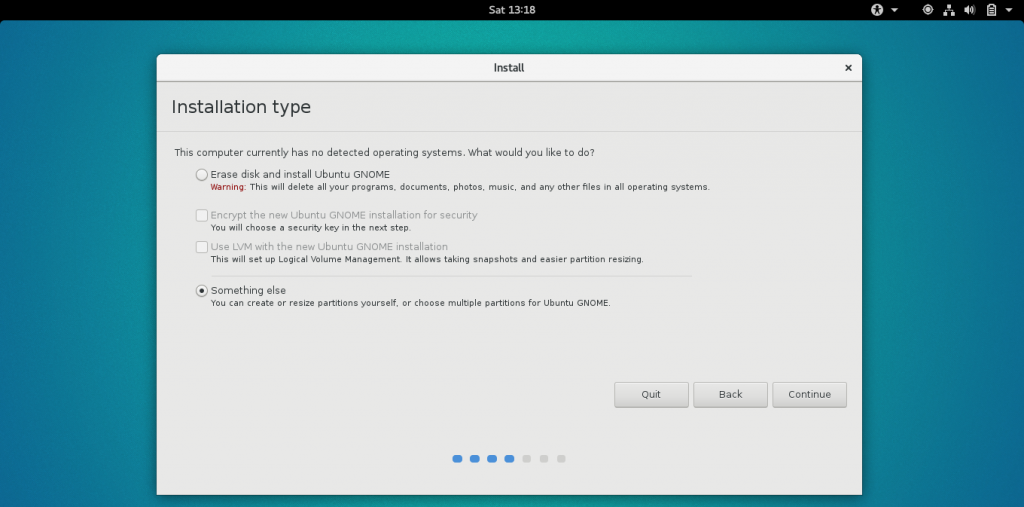Open the accessibility menu icon in top bar
This screenshot has width=1024, height=507.
coord(877,10)
